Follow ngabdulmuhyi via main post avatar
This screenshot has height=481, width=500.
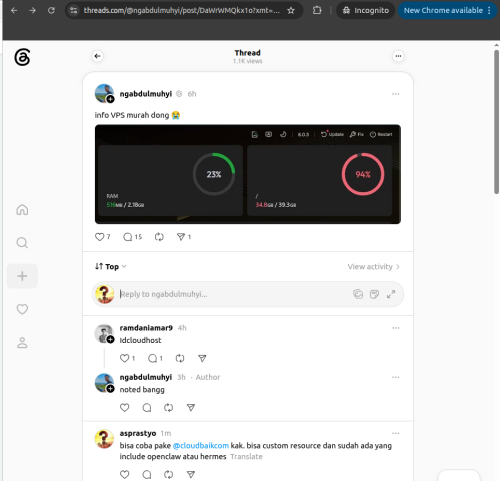(x=110, y=99)
